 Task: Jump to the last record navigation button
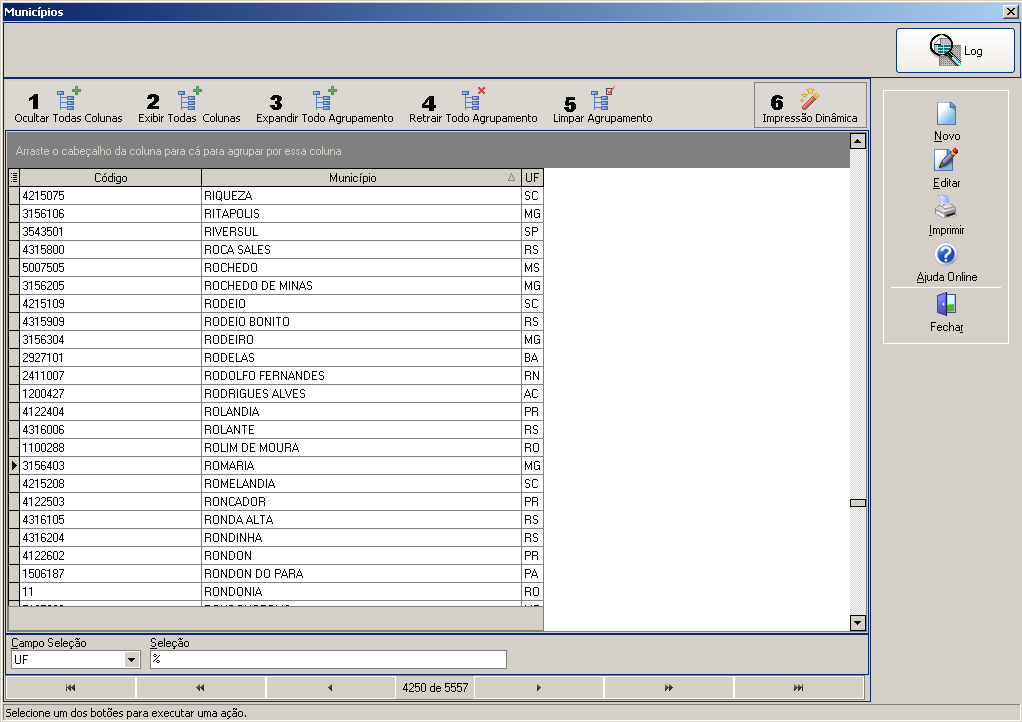[798, 687]
